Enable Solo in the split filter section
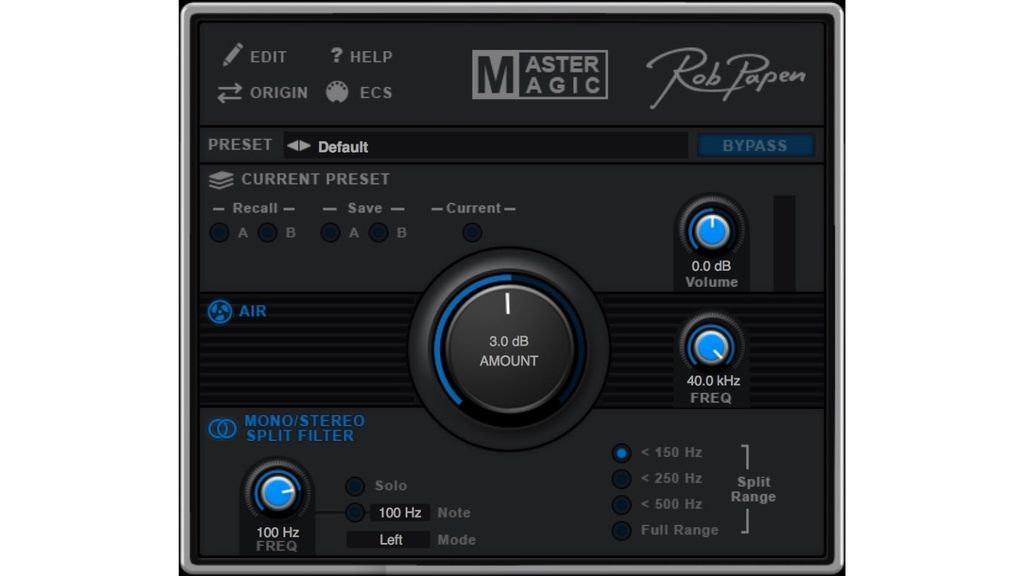This screenshot has height=576, width=1024. click(x=356, y=485)
